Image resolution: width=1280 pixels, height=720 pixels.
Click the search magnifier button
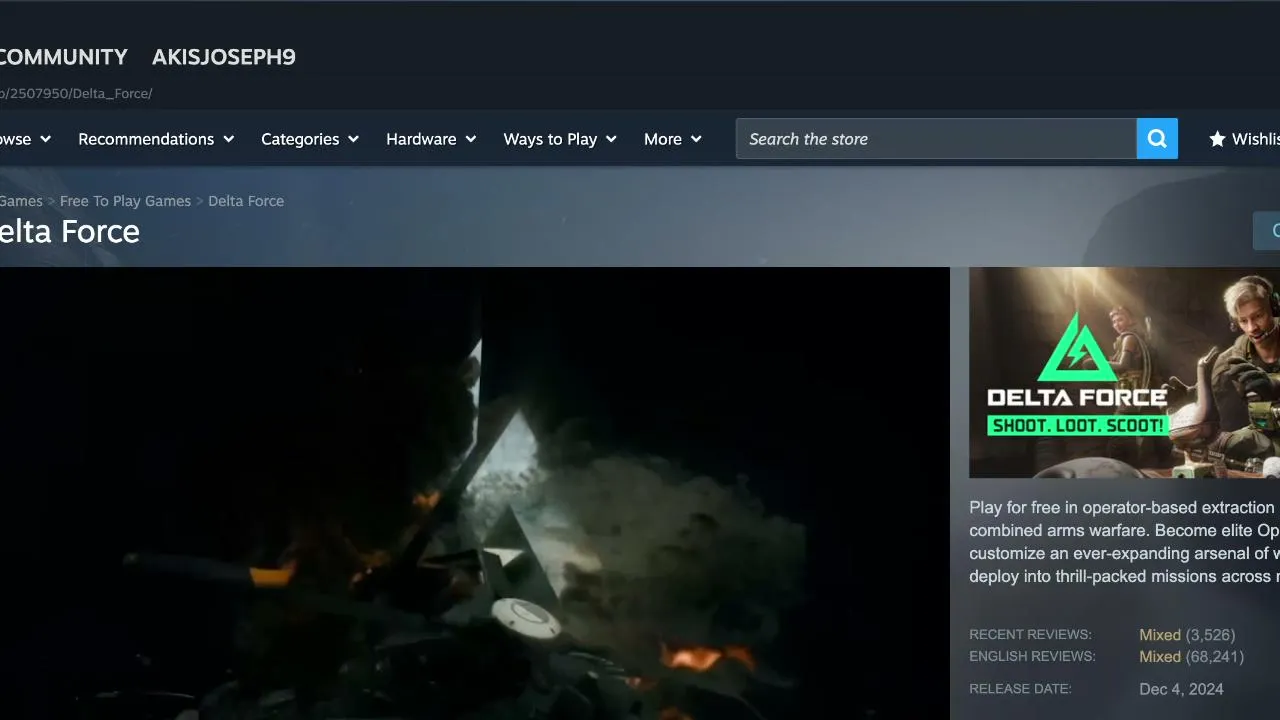(1157, 139)
